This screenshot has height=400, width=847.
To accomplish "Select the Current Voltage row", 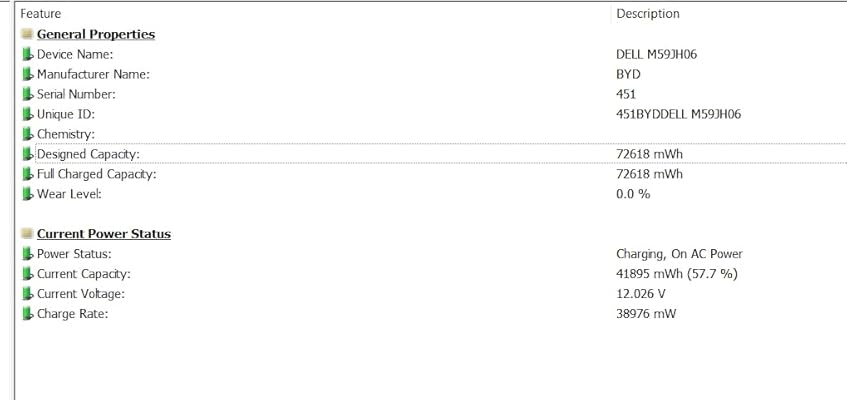I will pos(81,294).
